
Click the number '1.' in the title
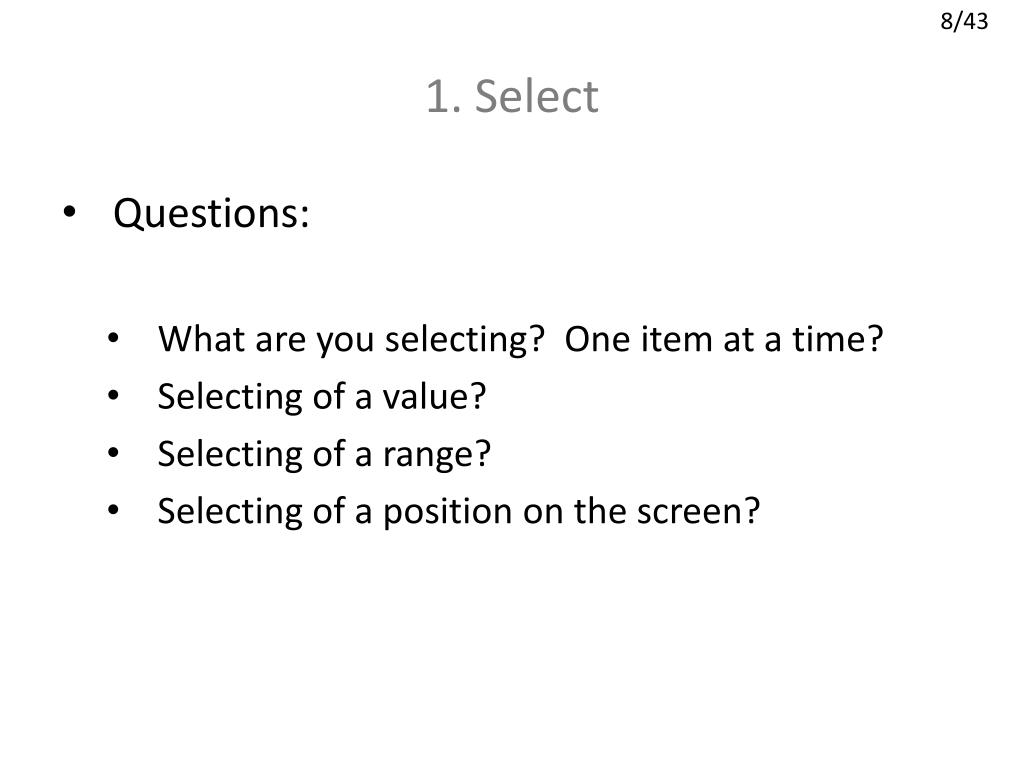click(x=444, y=96)
